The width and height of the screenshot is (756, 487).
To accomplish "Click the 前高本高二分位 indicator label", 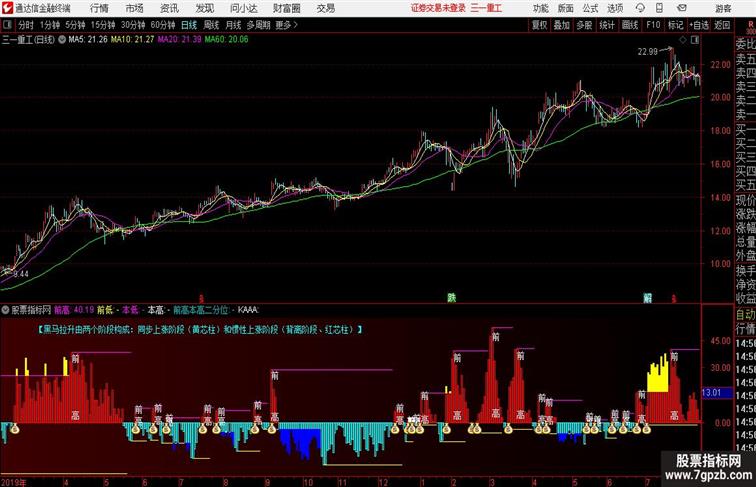I will [x=201, y=310].
